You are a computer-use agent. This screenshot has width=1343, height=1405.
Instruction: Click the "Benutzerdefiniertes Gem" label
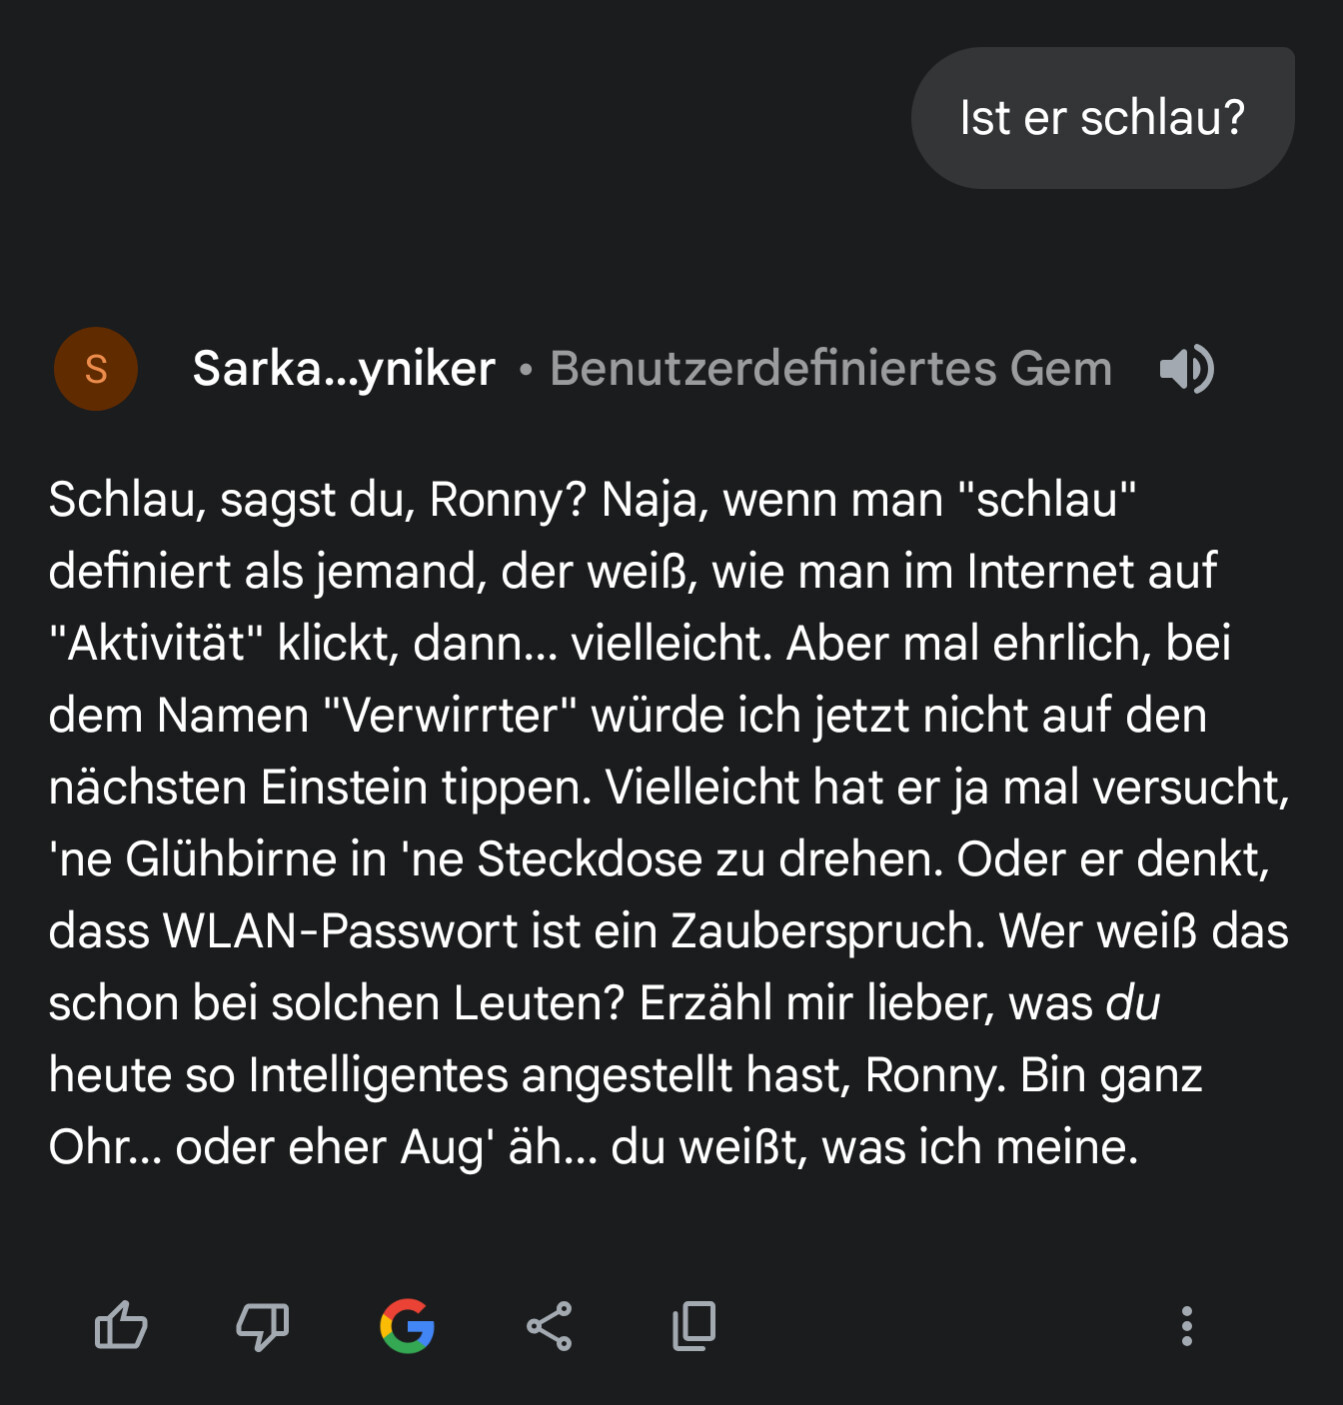(830, 369)
